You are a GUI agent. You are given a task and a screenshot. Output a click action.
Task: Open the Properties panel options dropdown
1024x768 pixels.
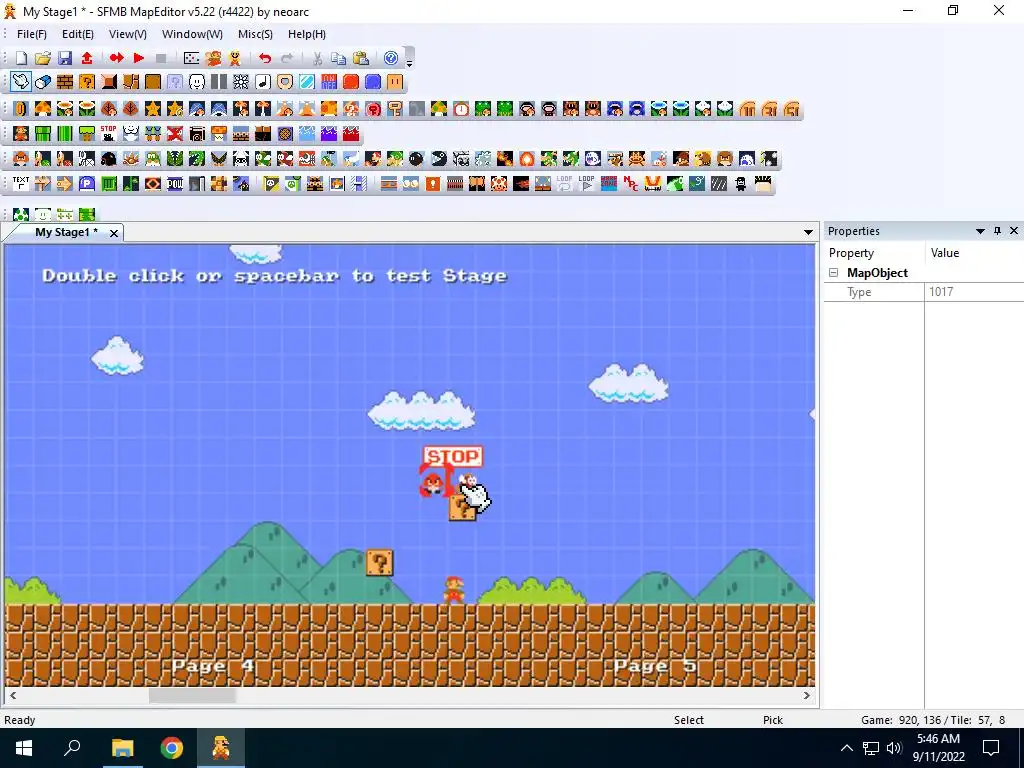point(980,231)
